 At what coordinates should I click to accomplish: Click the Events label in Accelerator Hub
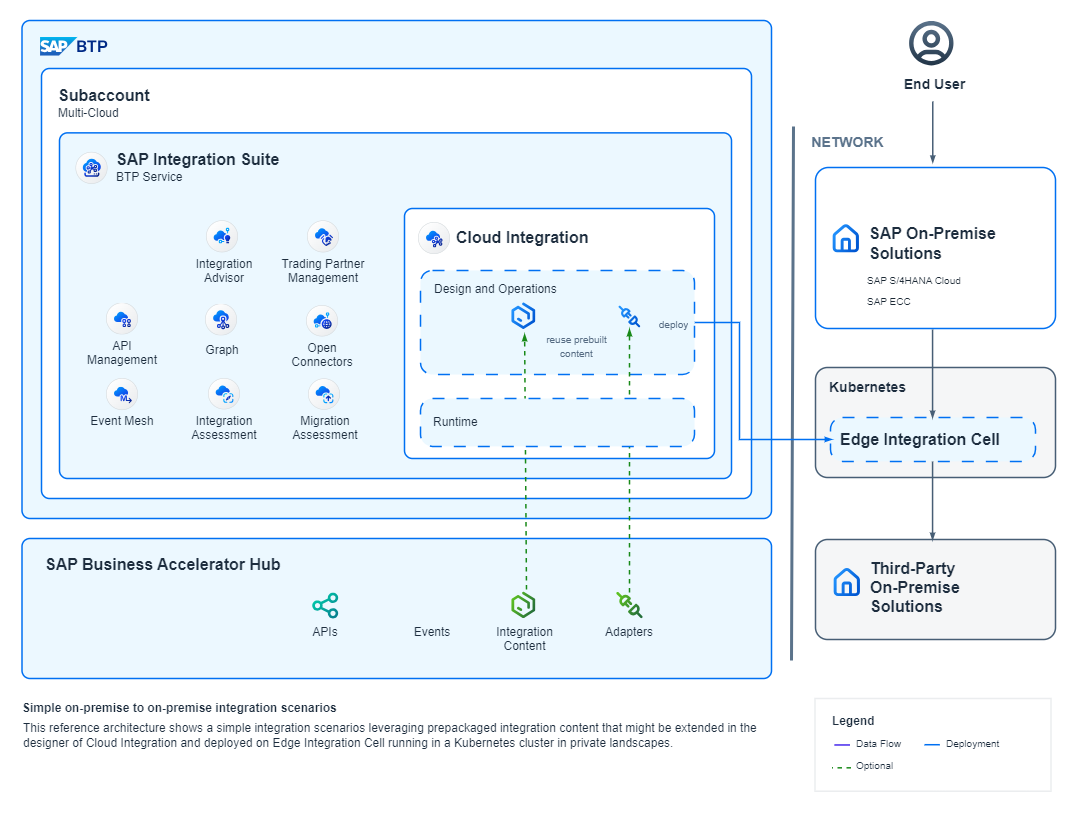(x=432, y=632)
